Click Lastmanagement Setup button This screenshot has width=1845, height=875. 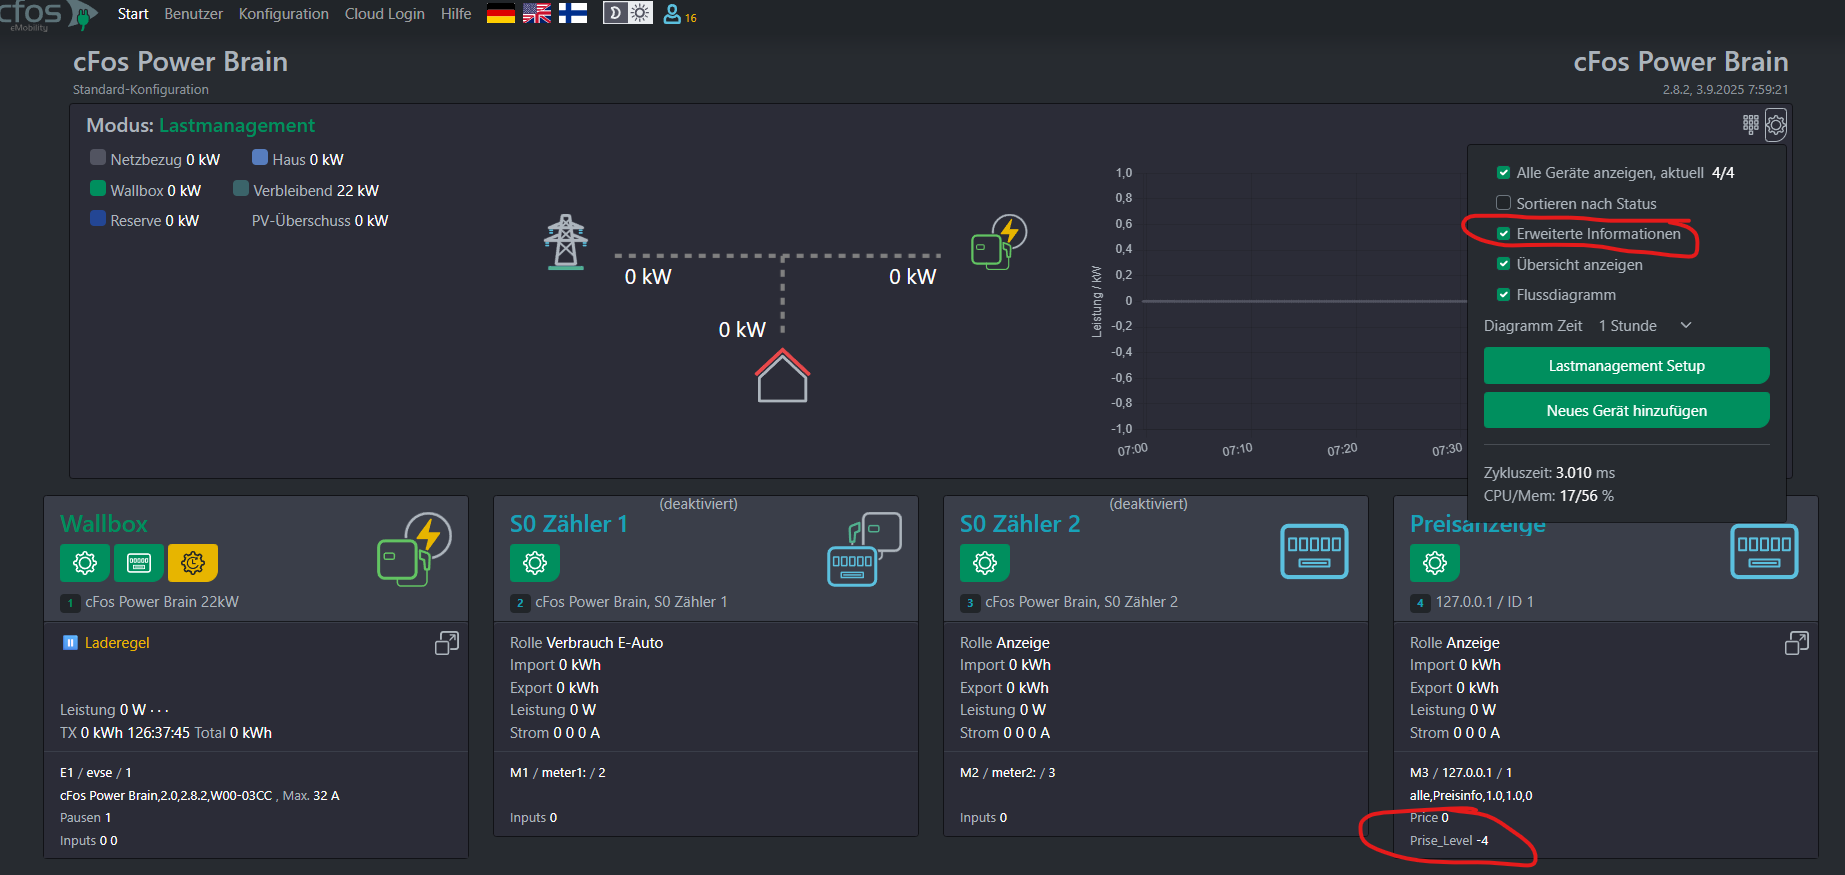(1627, 366)
